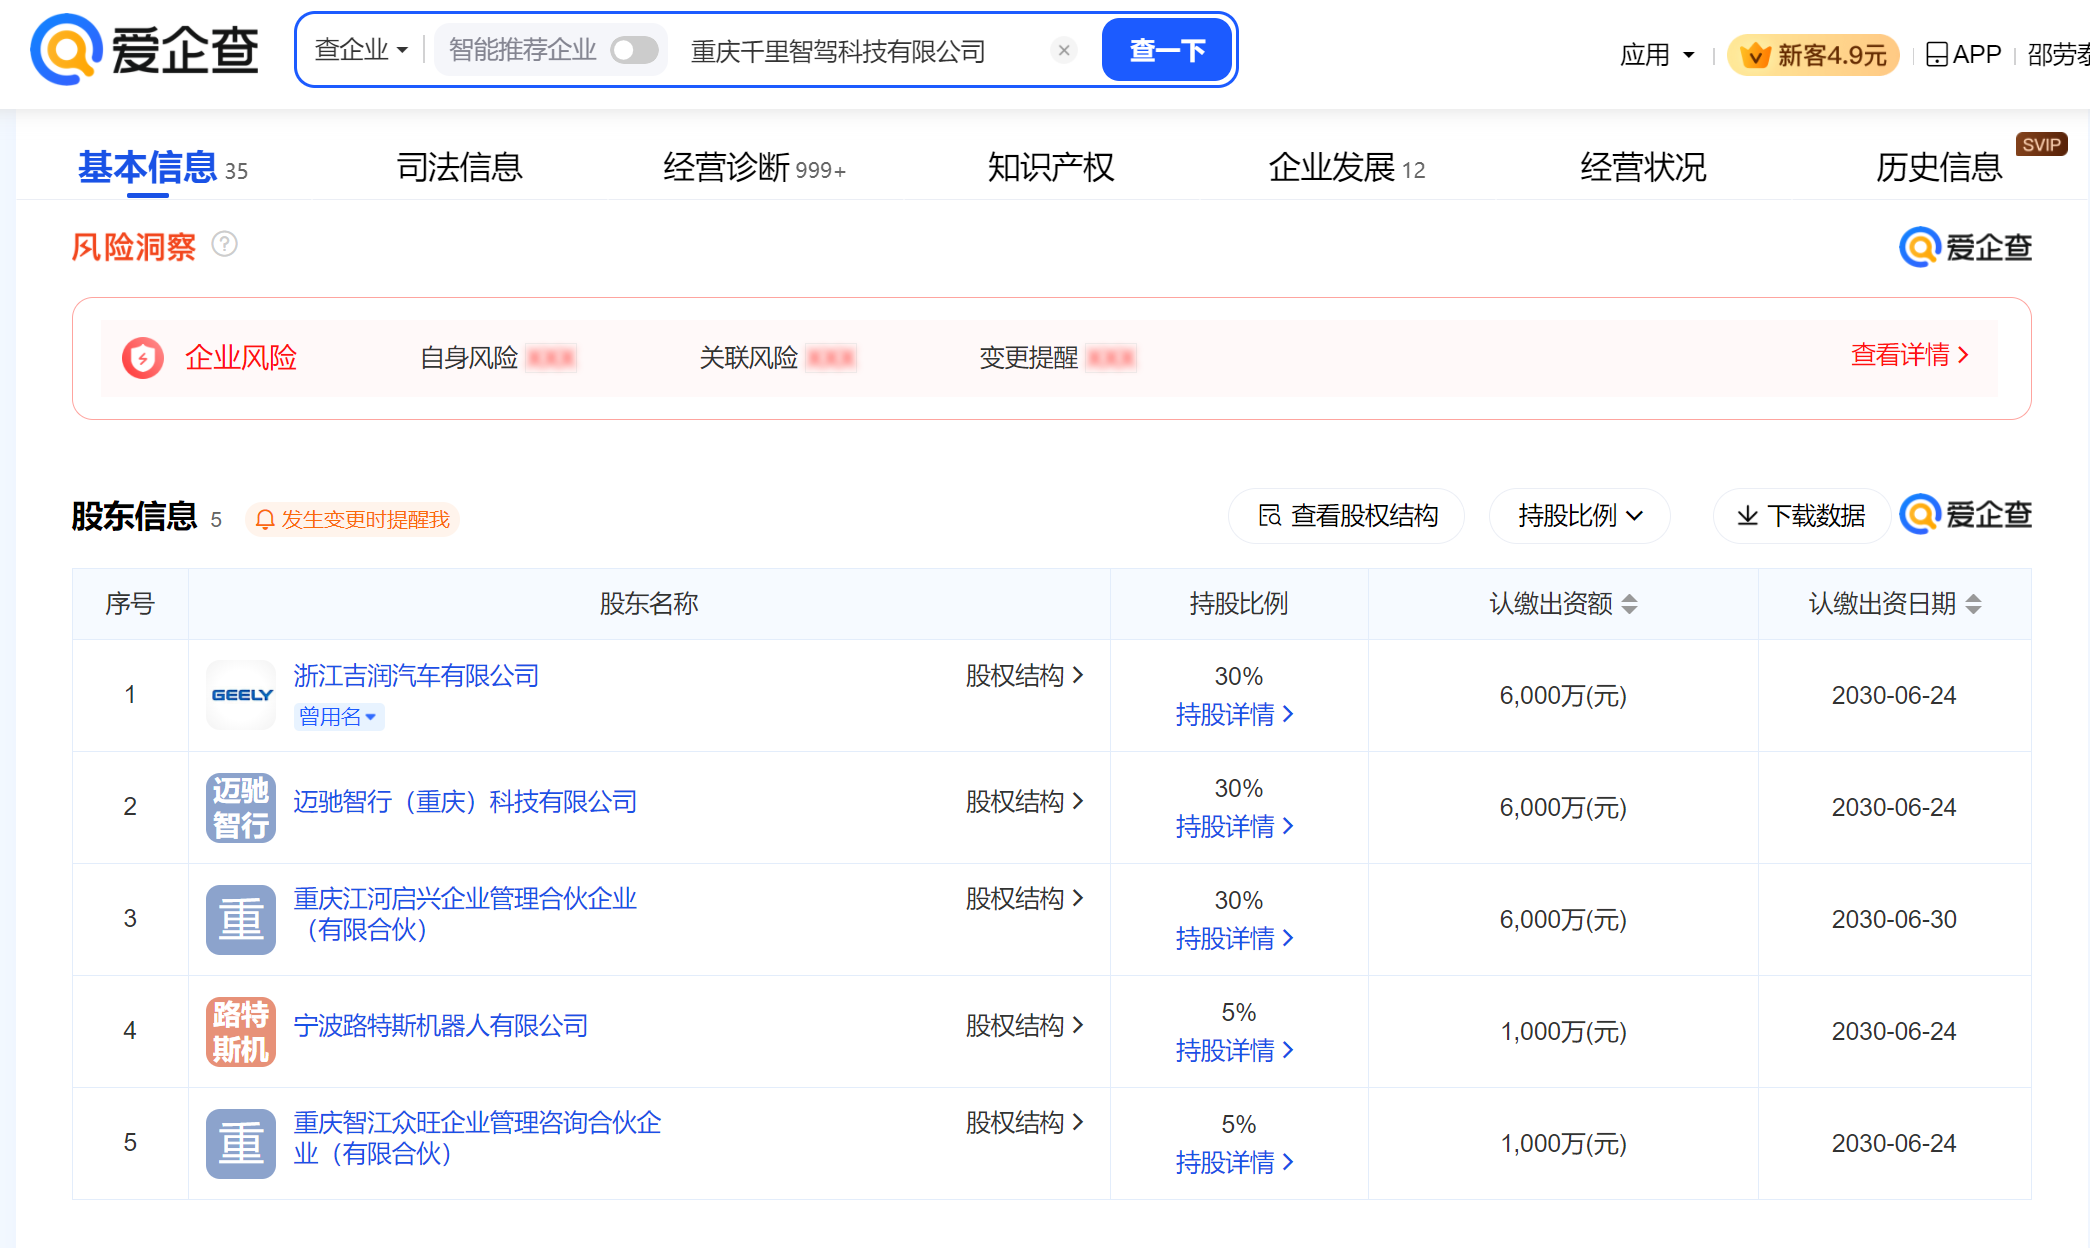This screenshot has width=2090, height=1248.
Task: Click the 2030-06-30 date cell
Action: point(1894,919)
